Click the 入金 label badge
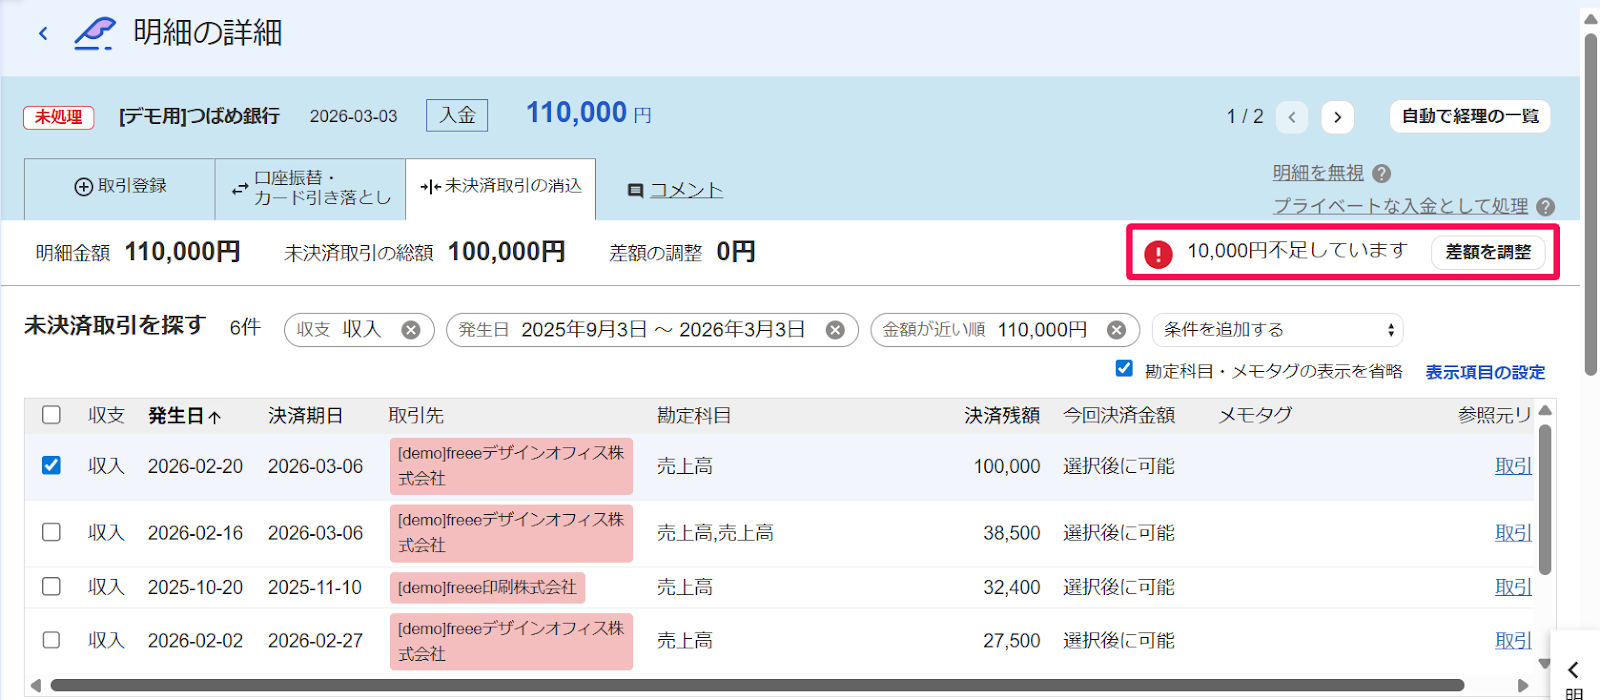1600x700 pixels. [x=457, y=115]
